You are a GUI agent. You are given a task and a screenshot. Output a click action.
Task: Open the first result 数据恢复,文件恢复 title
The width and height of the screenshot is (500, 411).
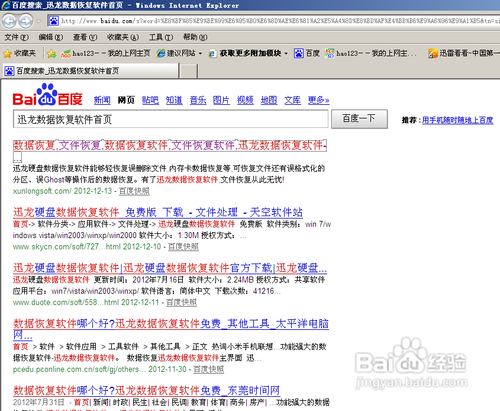pyautogui.click(x=170, y=145)
